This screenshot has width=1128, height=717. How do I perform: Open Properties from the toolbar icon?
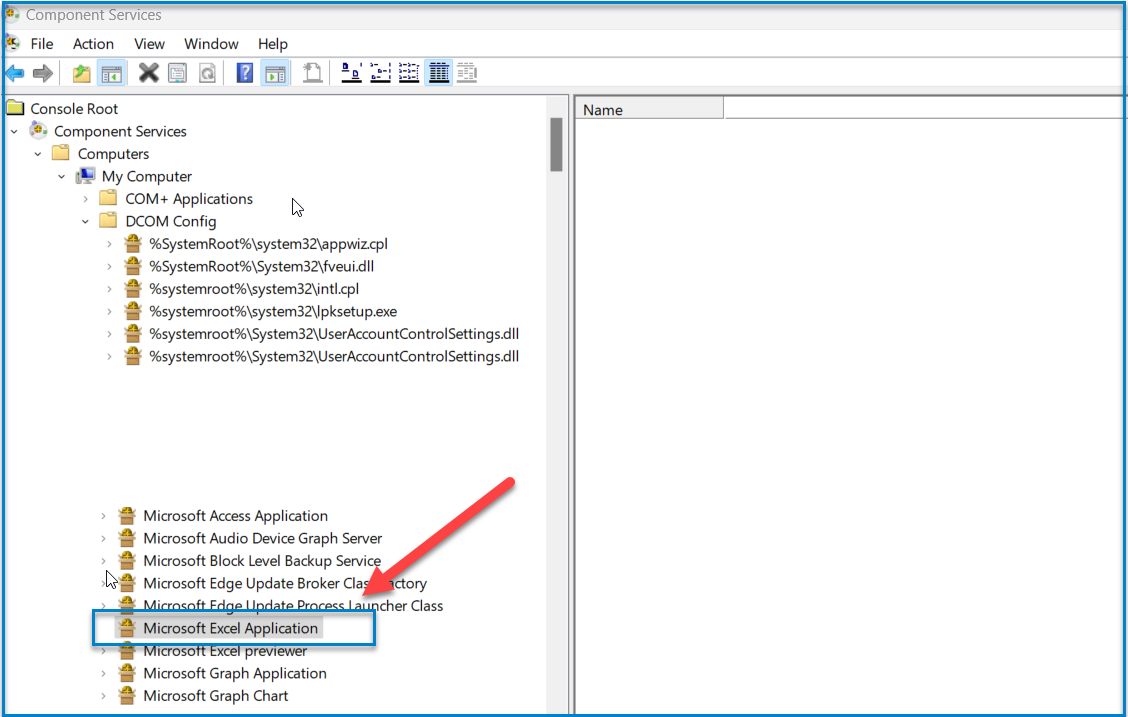pos(178,73)
